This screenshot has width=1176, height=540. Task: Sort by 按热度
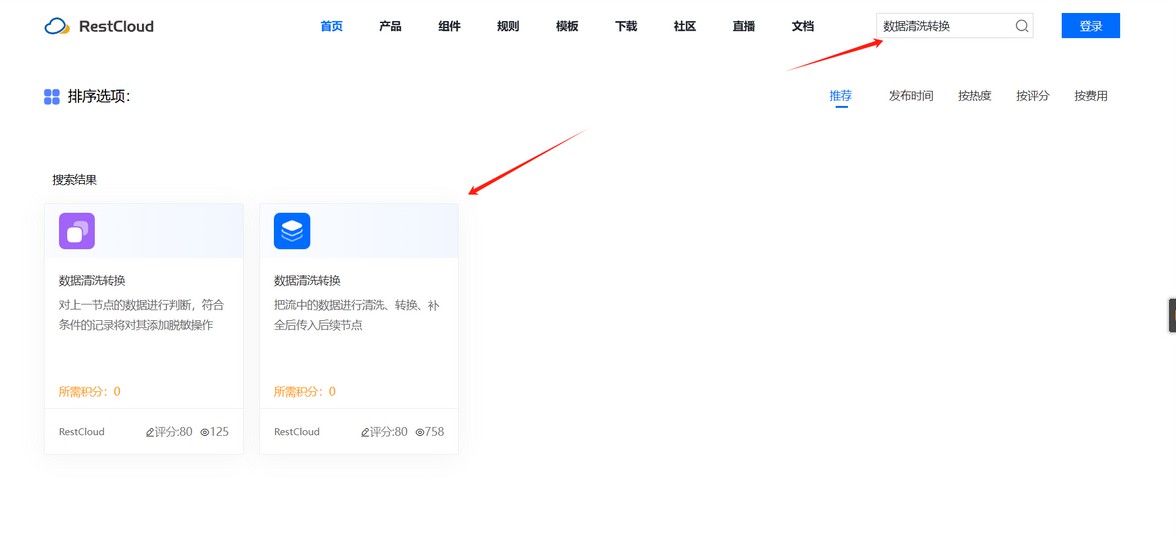coord(974,96)
